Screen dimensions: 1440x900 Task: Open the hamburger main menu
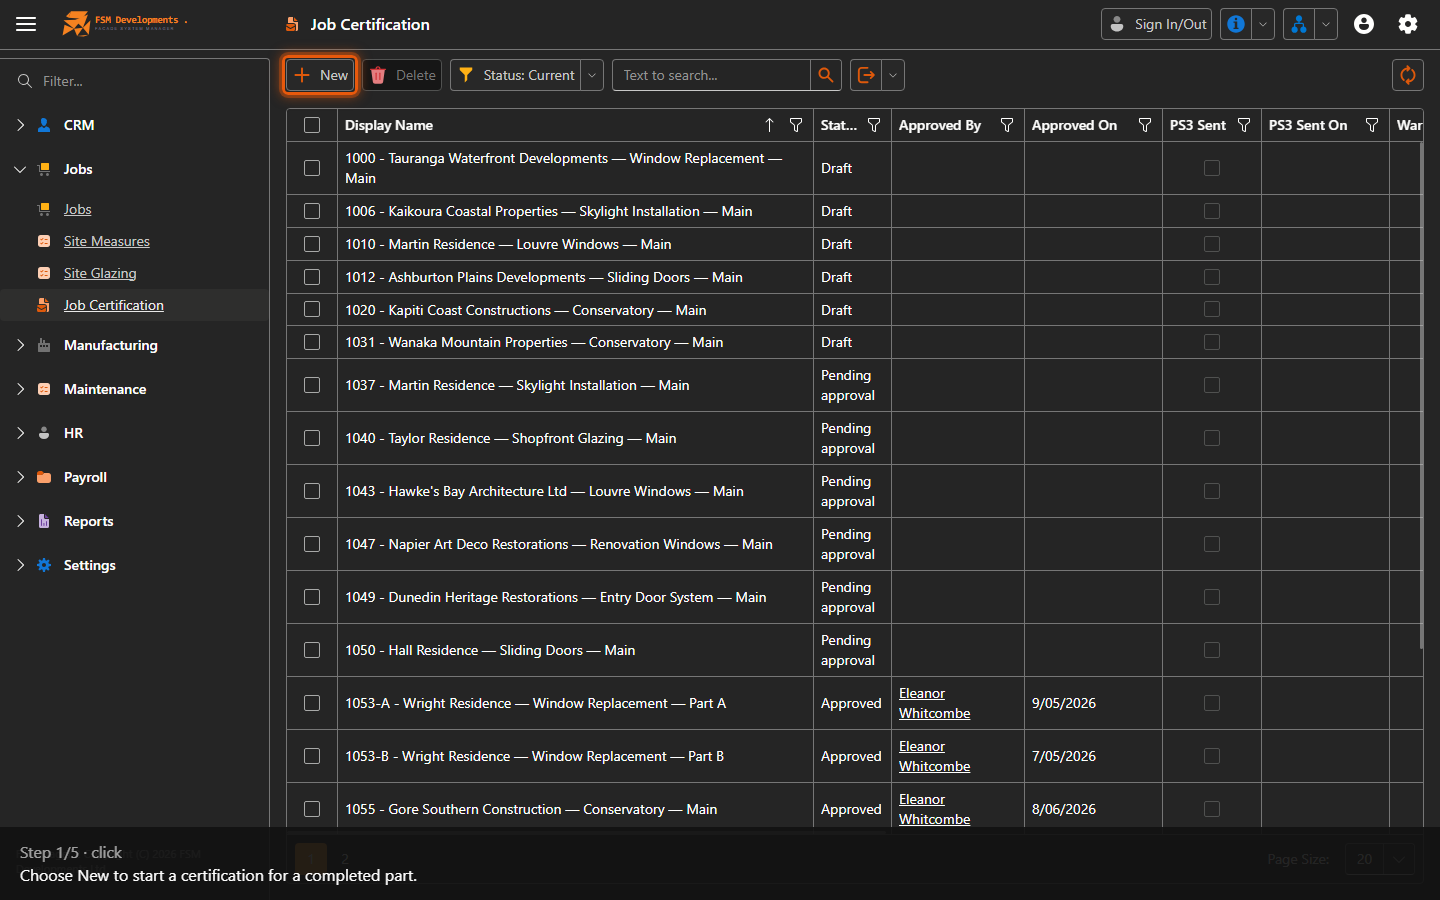click(26, 24)
